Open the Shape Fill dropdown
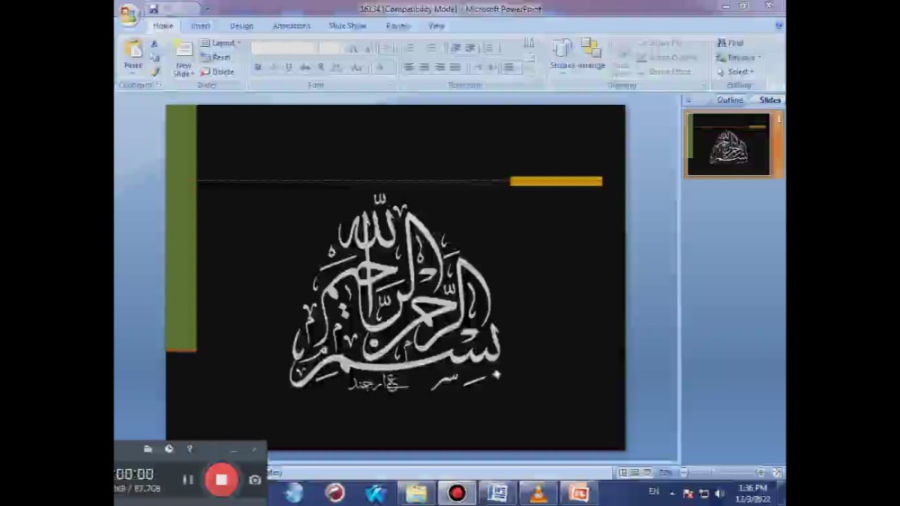Viewport: 900px width, 506px height. click(x=661, y=43)
